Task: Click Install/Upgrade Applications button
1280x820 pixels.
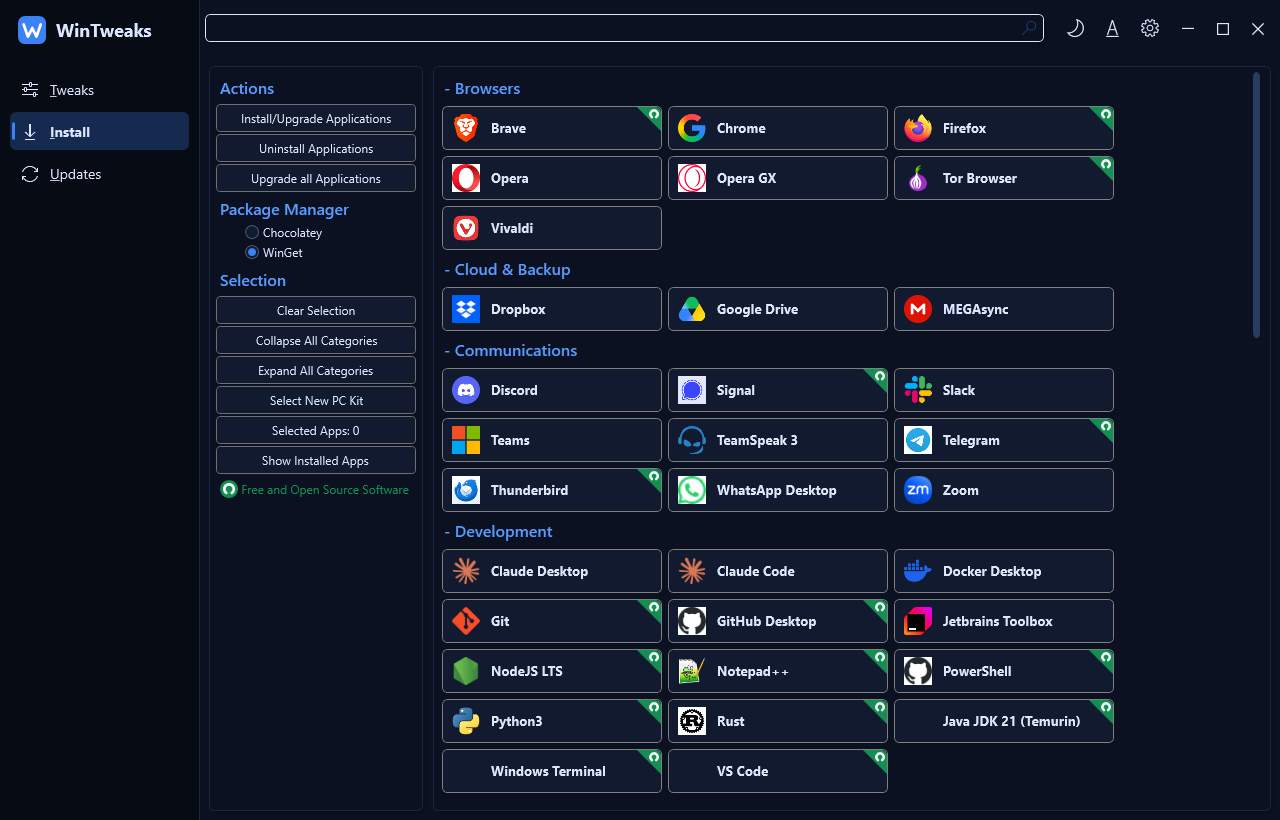Action: coord(316,118)
